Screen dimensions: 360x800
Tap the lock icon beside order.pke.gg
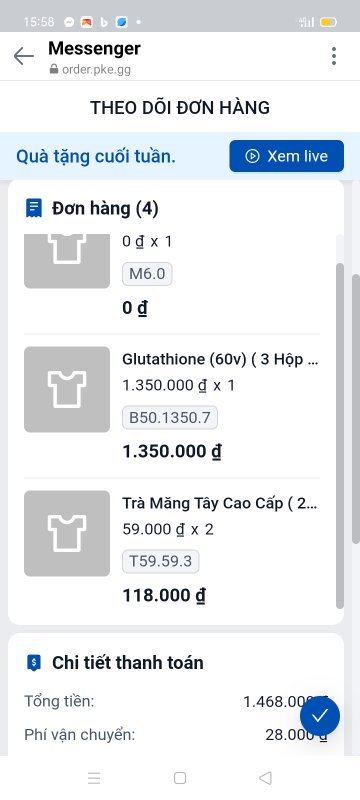click(x=54, y=69)
